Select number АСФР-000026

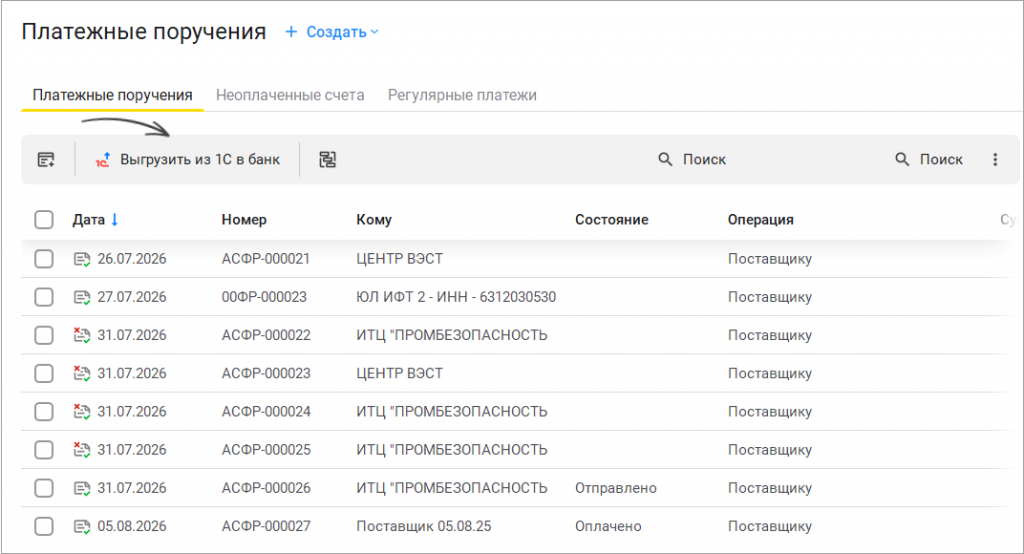pyautogui.click(x=266, y=488)
